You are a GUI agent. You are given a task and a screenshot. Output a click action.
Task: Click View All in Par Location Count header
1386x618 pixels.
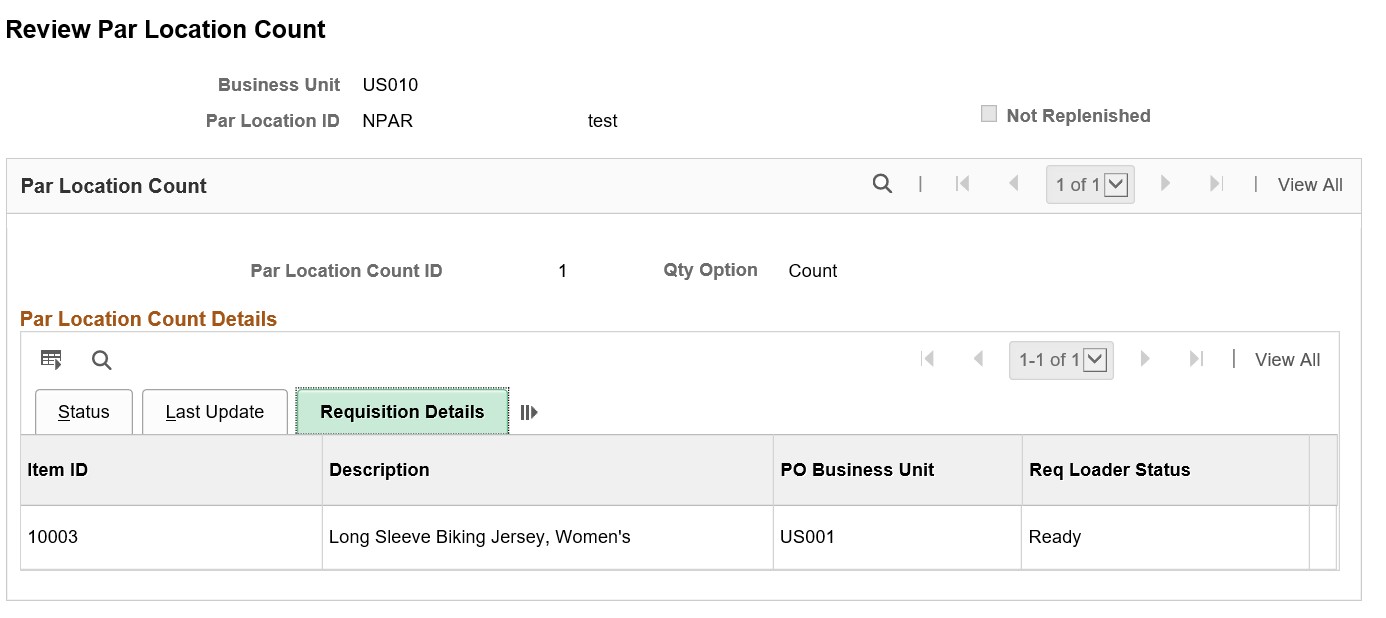pos(1310,185)
